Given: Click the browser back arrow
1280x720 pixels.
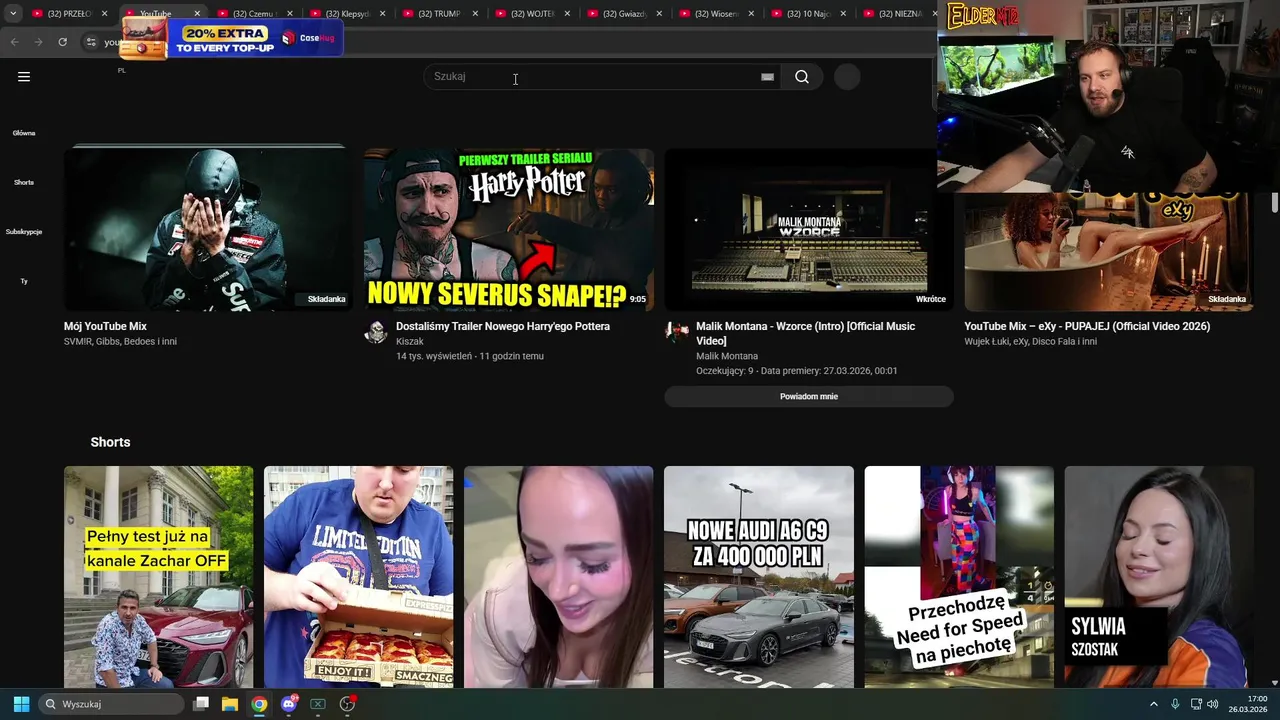Looking at the screenshot, I should (14, 42).
